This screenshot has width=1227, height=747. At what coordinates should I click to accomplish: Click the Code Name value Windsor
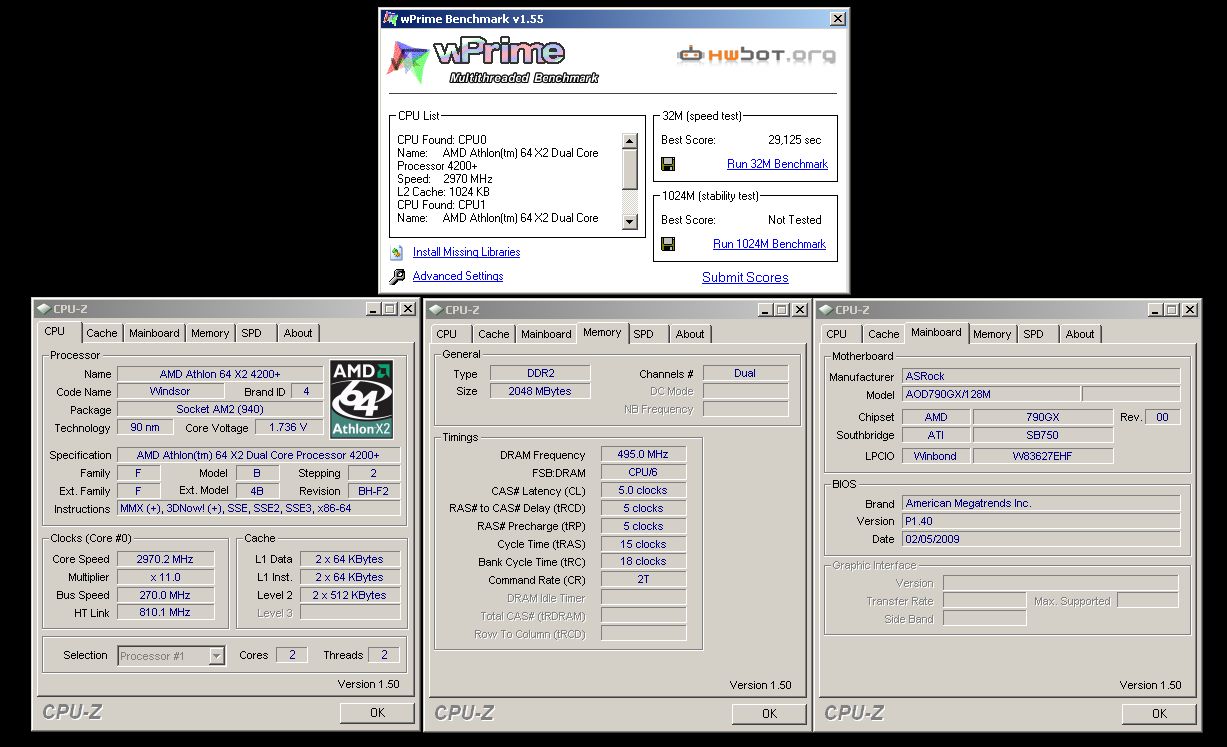(169, 391)
